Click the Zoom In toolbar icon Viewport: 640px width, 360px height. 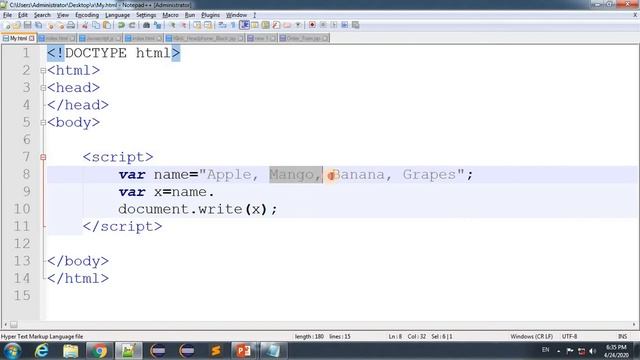click(172, 25)
